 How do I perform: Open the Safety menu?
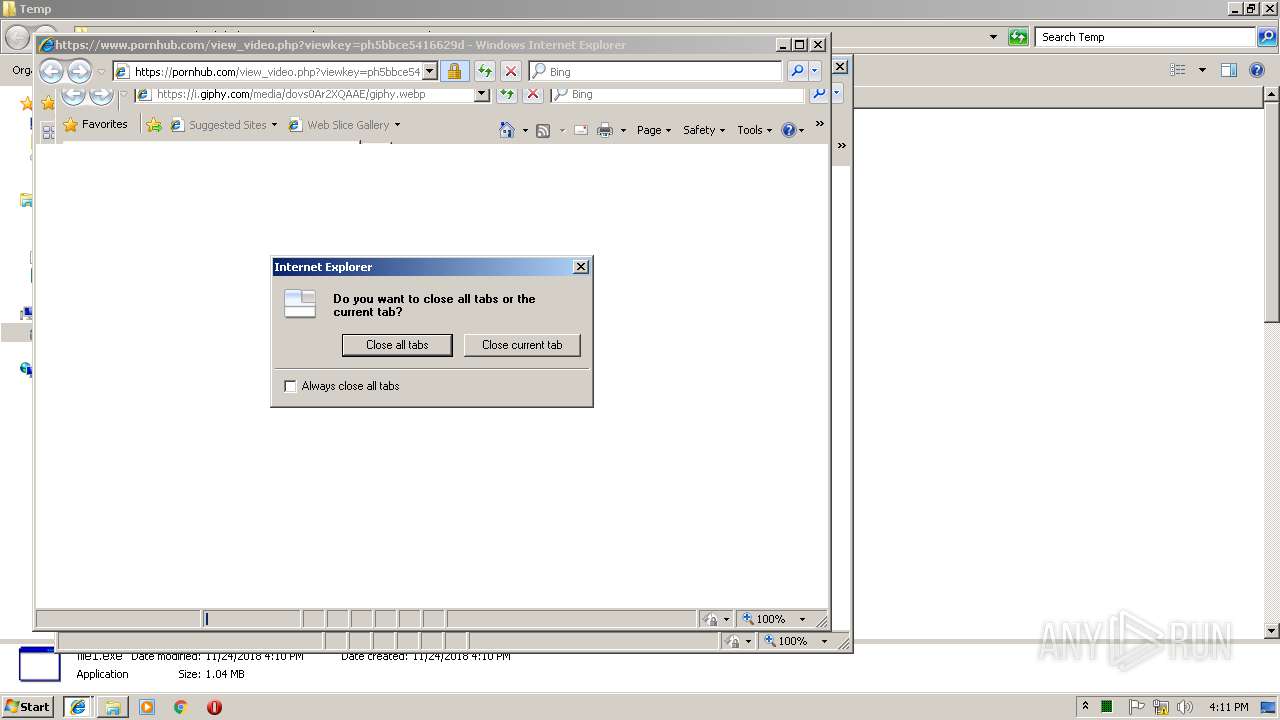coord(704,130)
